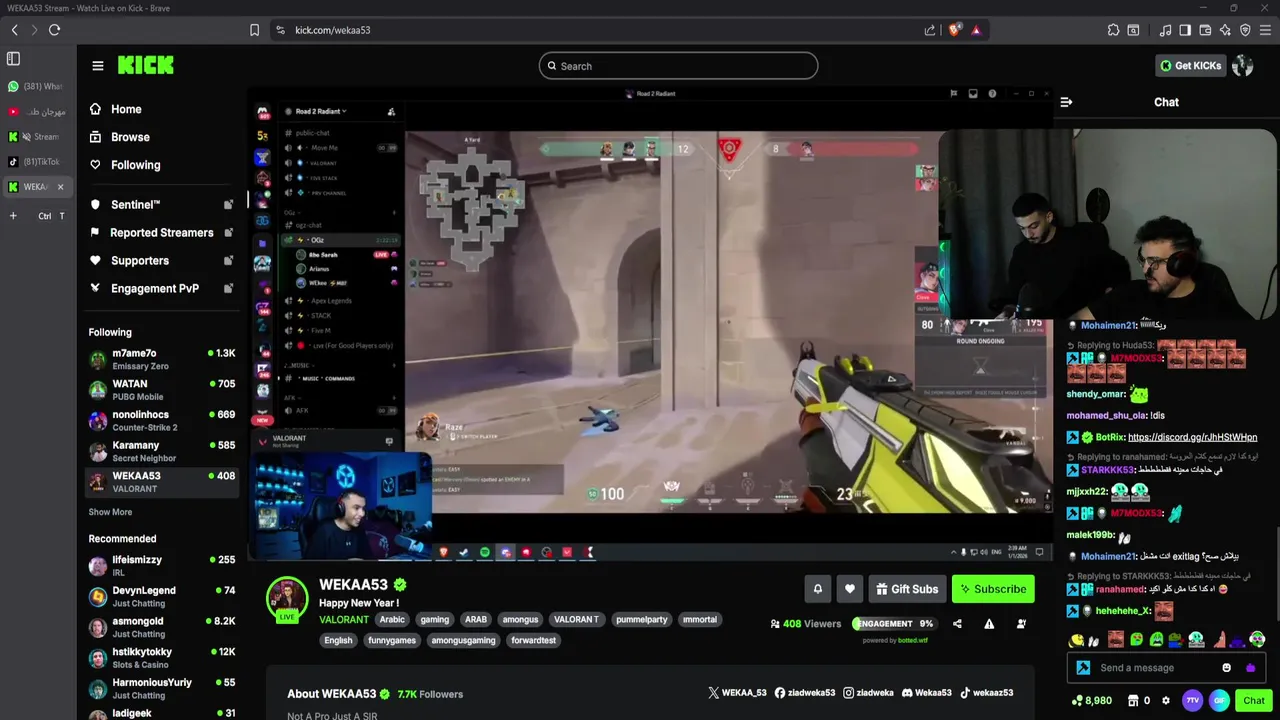Viewport: 1280px width, 720px height.
Task: Open Brave Shields lion icon
Action: tap(954, 30)
